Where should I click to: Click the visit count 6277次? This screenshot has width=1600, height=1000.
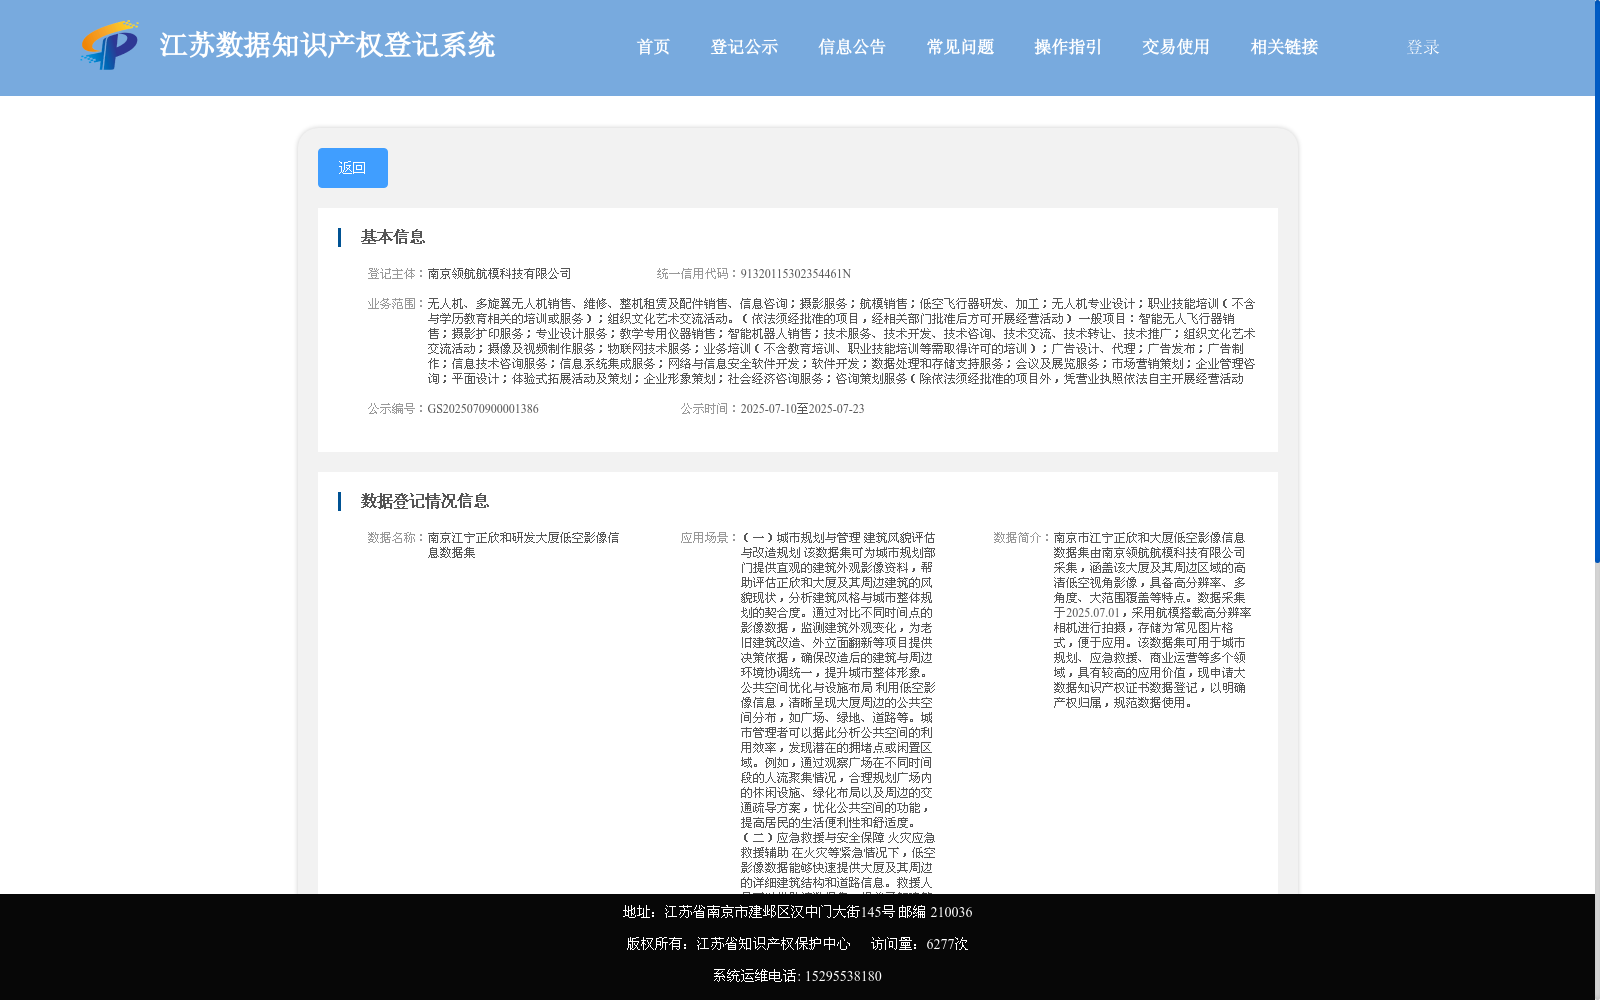[947, 944]
